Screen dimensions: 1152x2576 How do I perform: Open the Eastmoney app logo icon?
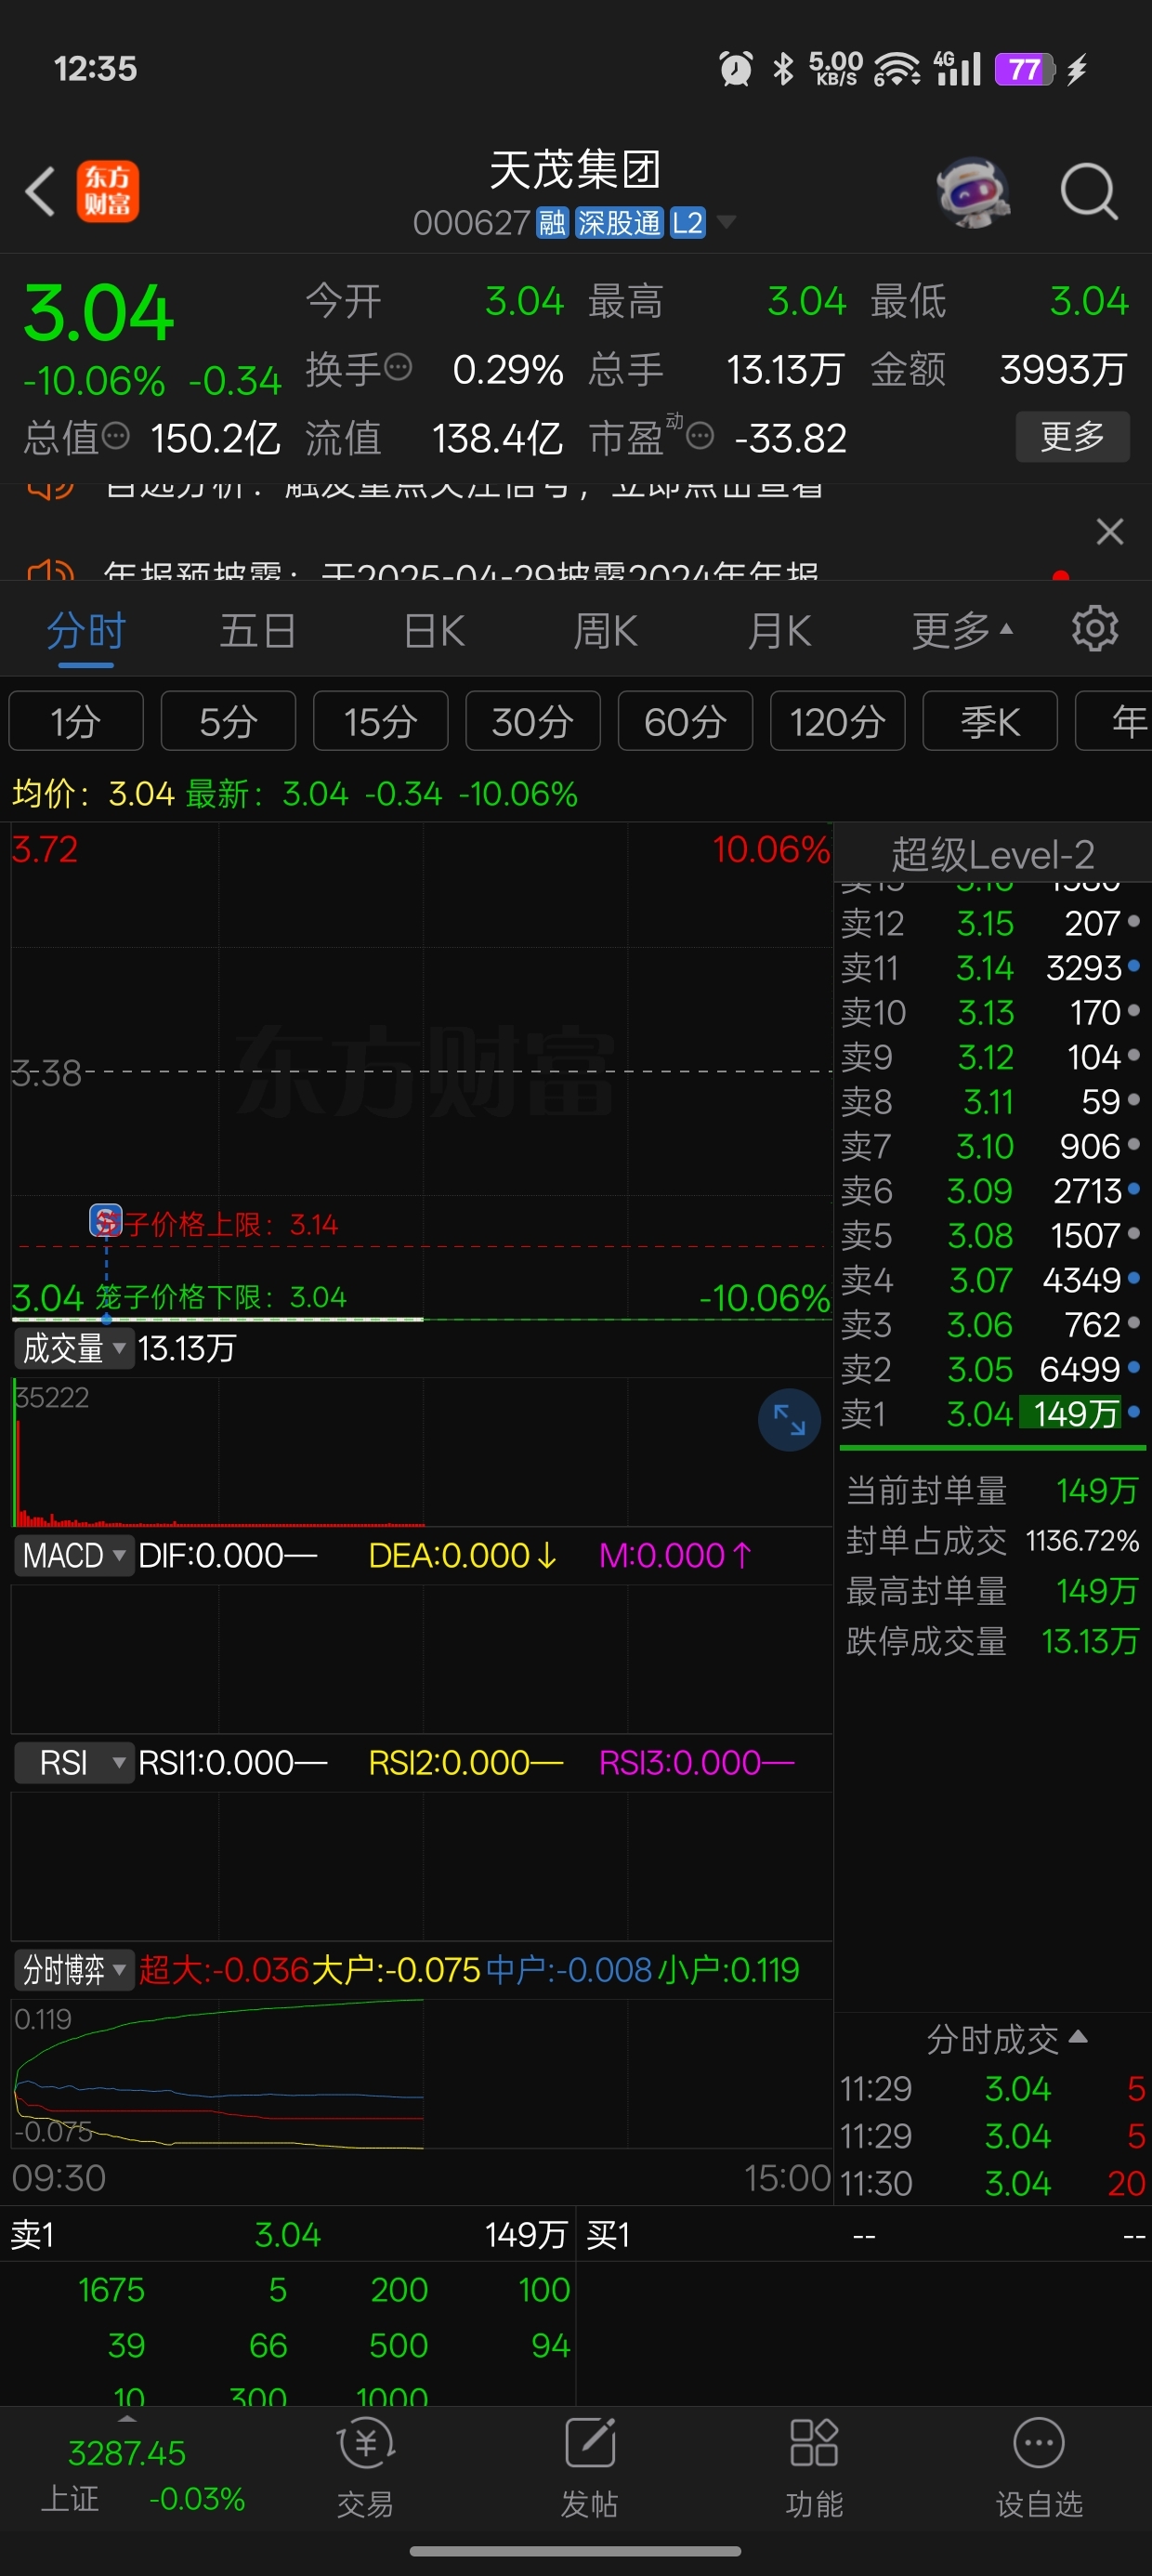108,191
